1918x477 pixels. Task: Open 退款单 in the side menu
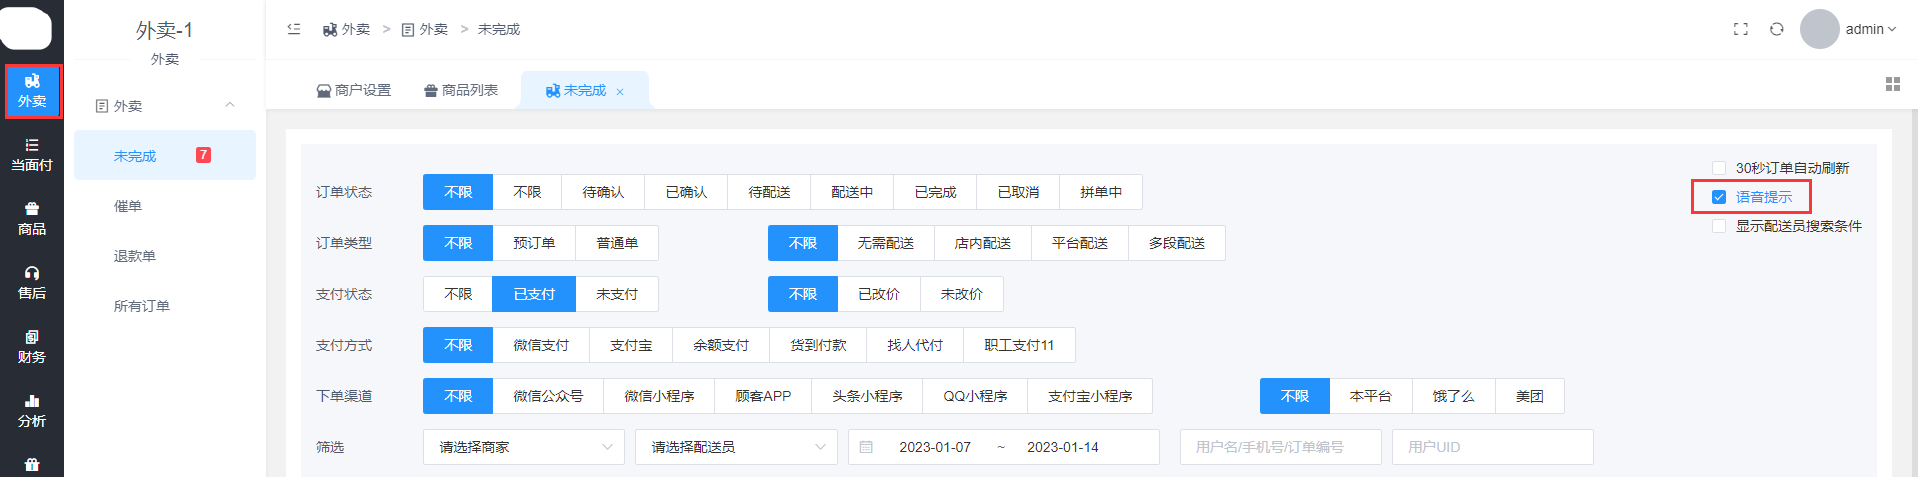(x=165, y=256)
